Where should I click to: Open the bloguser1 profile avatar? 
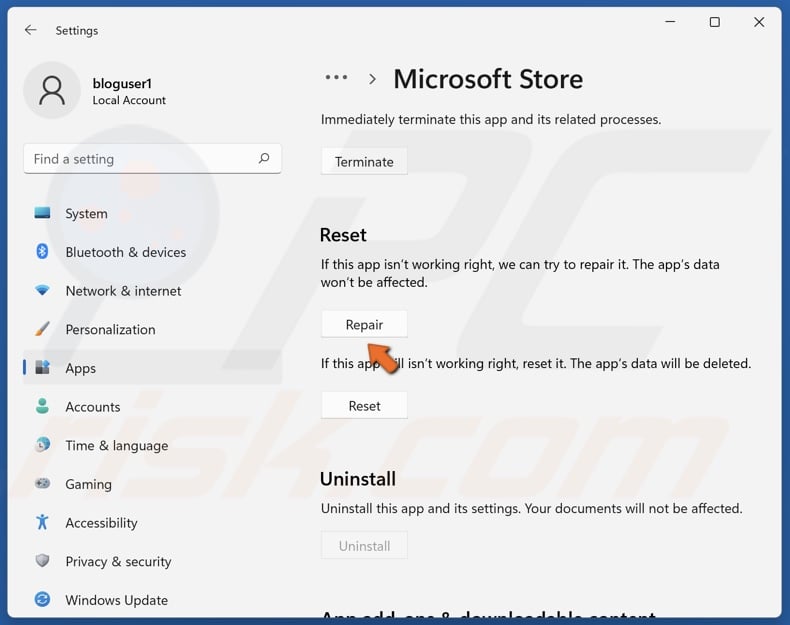tap(52, 91)
